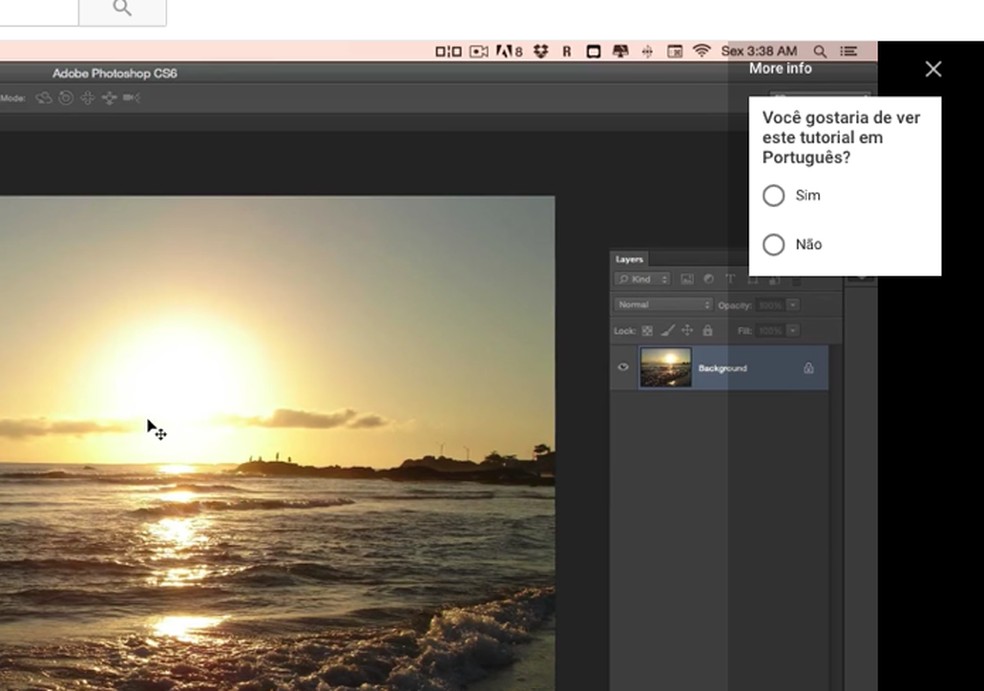Select the Sim radio option

pos(773,195)
